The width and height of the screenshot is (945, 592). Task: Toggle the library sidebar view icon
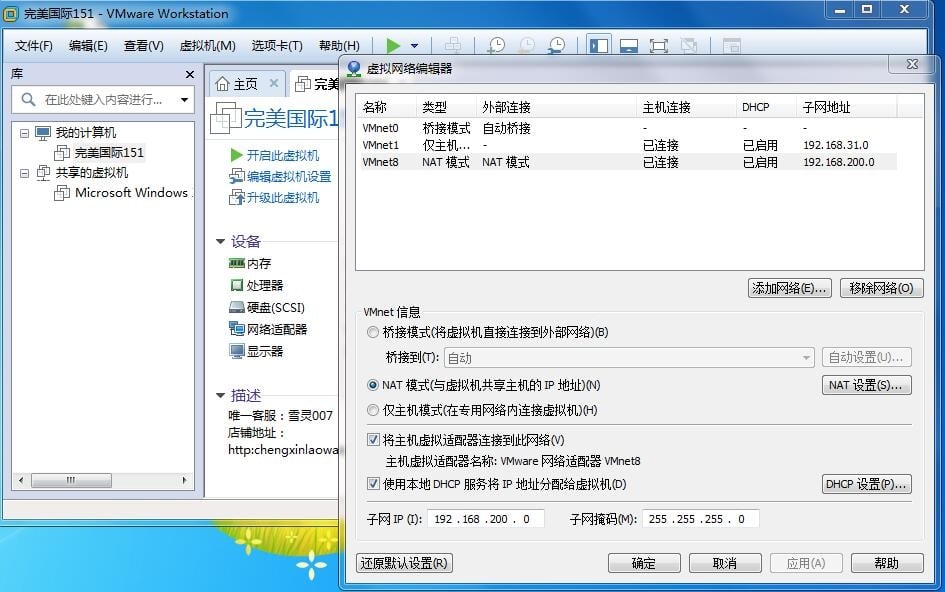pos(598,46)
